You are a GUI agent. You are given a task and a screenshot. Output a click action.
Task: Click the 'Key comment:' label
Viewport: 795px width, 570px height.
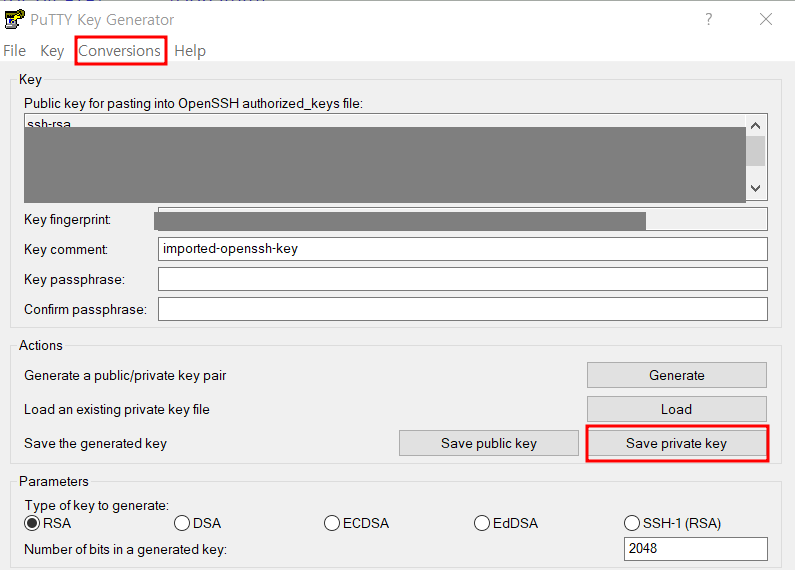click(66, 250)
